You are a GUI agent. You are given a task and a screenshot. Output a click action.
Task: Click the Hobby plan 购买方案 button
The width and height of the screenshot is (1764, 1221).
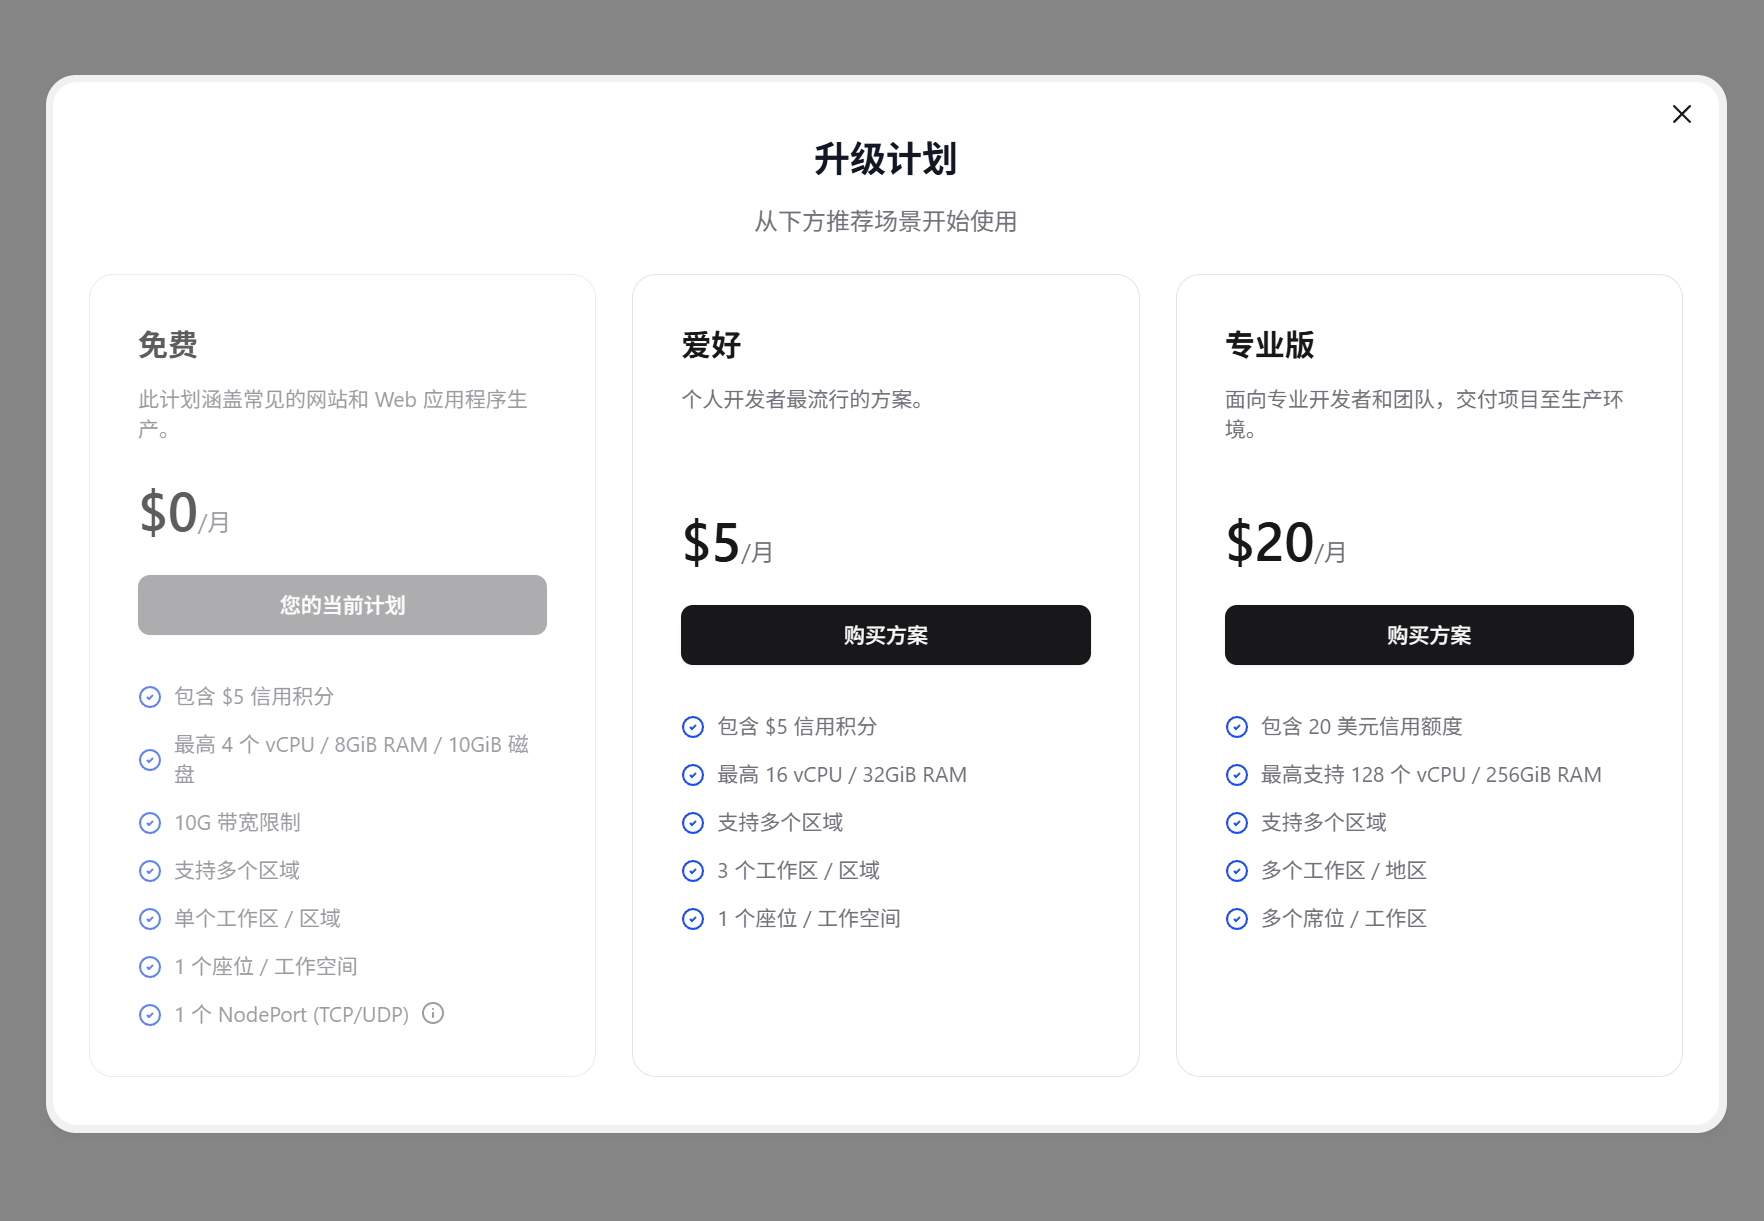885,635
